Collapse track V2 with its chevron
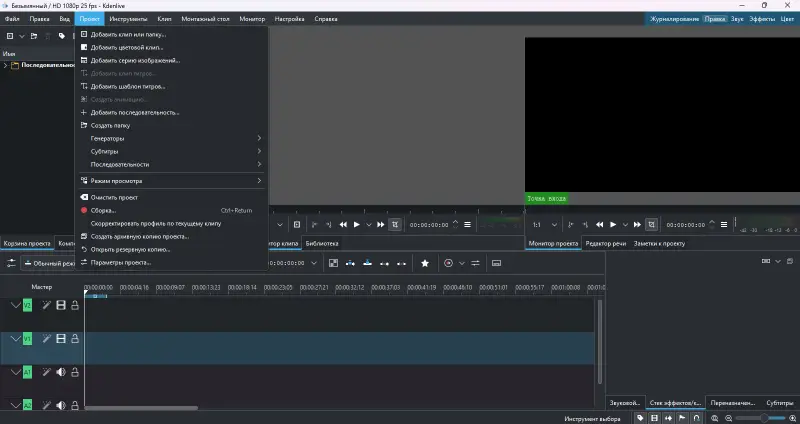Viewport: 800px width, 424px height. coord(16,305)
